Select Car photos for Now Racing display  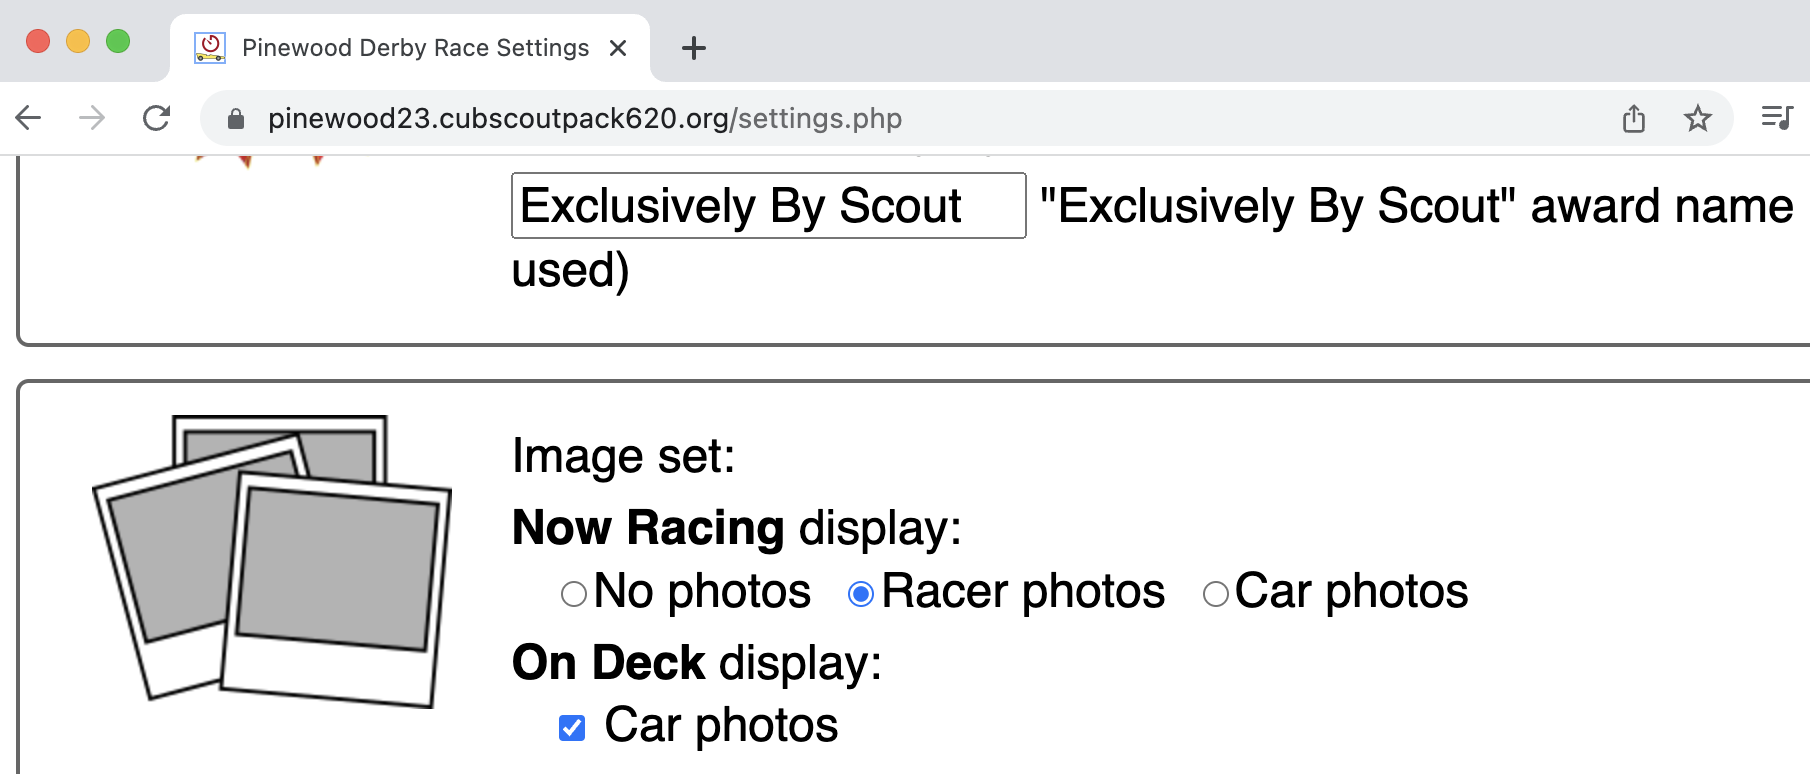1215,592
